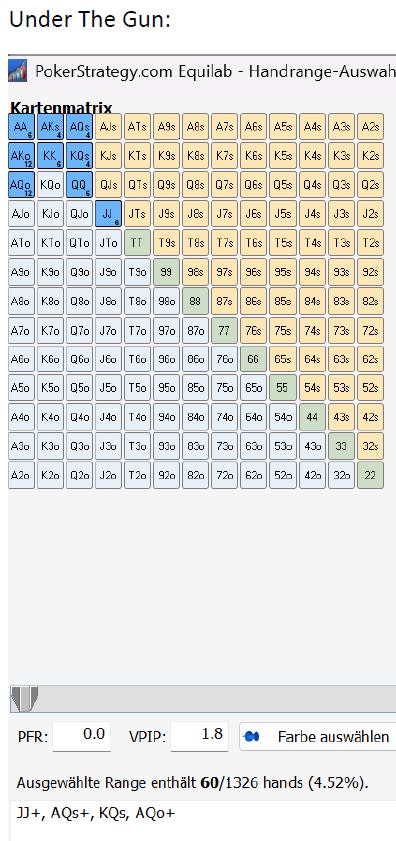Toggle the selected KQs hand cell

(x=79, y=156)
